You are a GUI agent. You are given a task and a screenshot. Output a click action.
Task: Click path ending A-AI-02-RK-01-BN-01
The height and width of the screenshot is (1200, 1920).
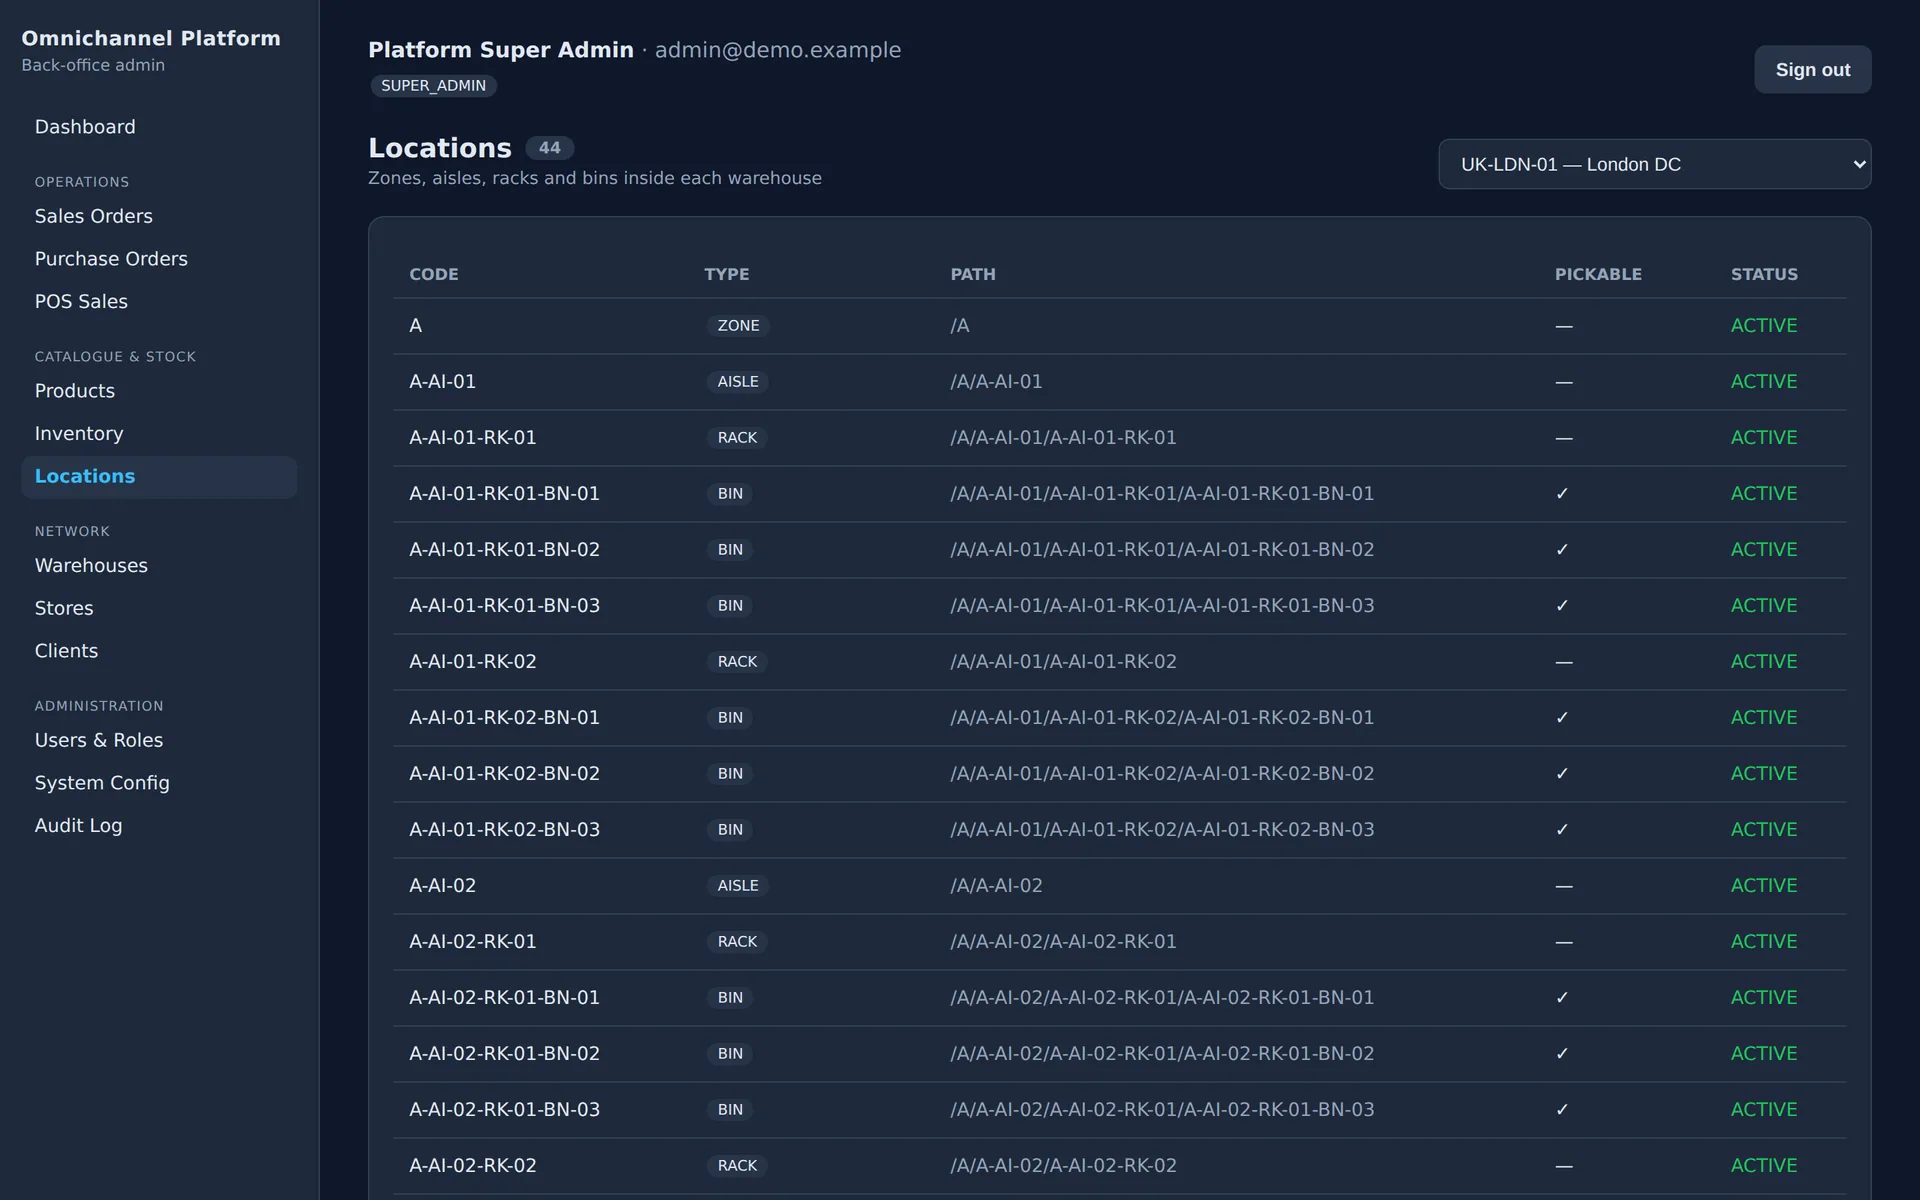point(1162,998)
